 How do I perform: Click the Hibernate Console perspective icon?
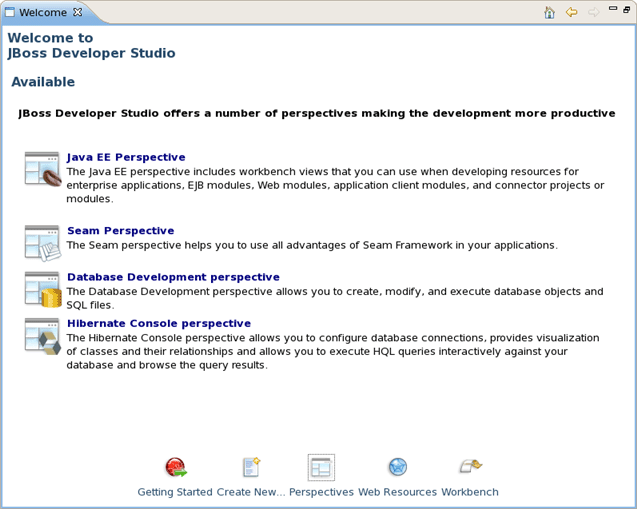pyautogui.click(x=43, y=335)
